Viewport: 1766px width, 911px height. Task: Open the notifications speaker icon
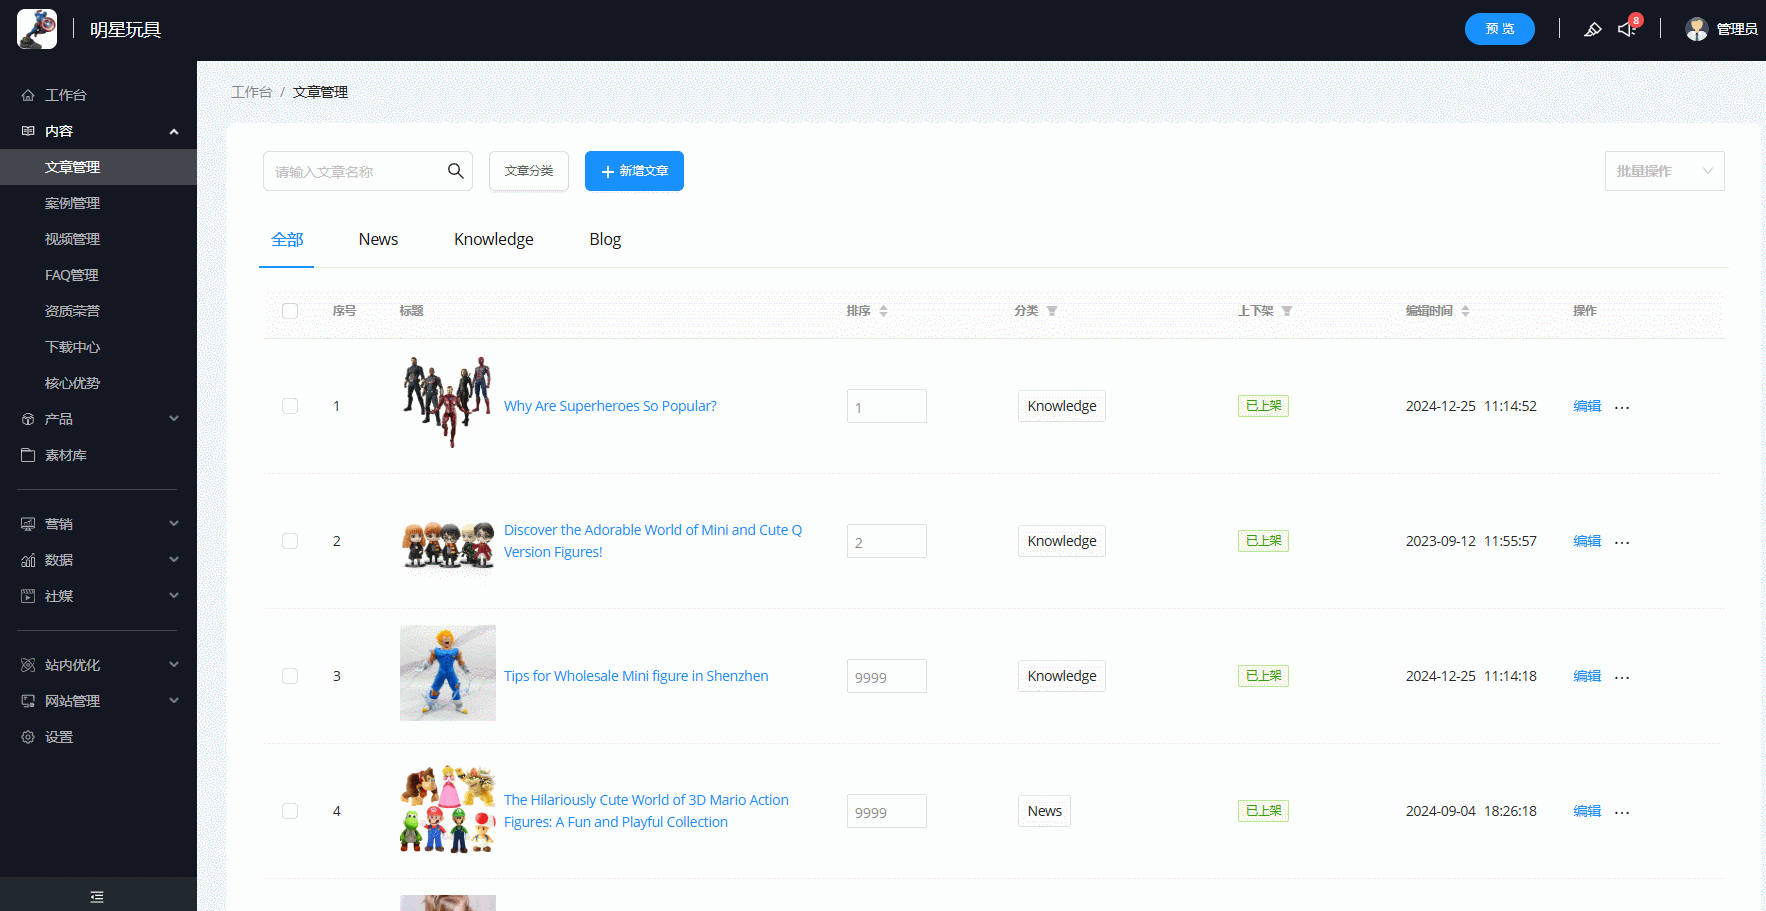(1626, 29)
